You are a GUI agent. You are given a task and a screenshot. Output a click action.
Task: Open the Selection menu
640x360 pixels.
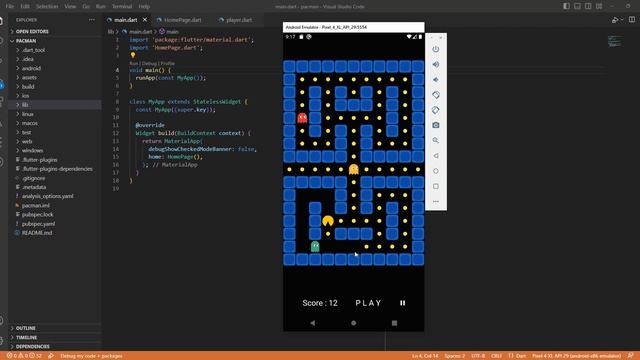[47, 7]
